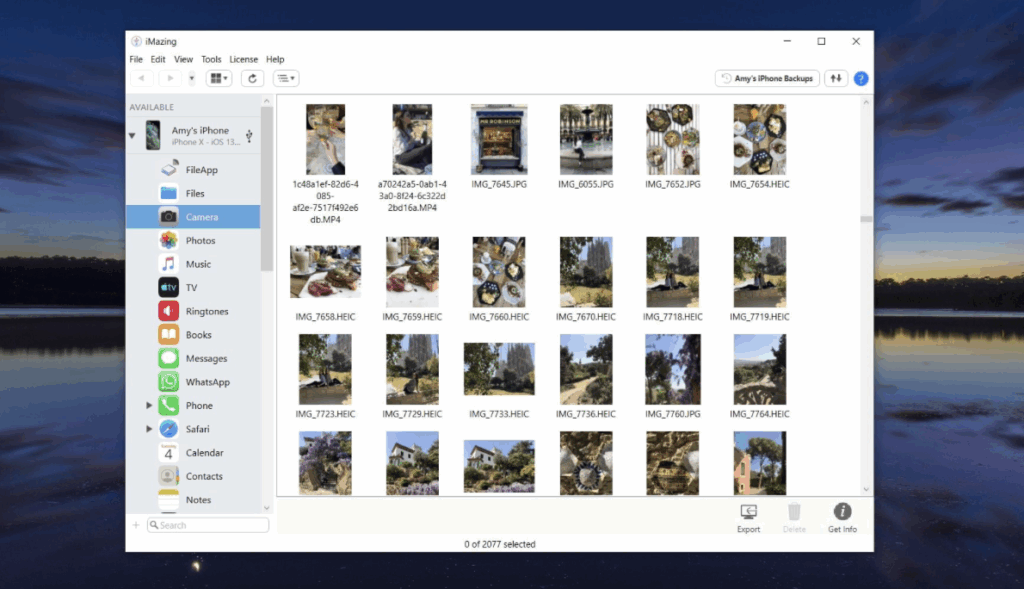Open the View menu

pos(184,59)
